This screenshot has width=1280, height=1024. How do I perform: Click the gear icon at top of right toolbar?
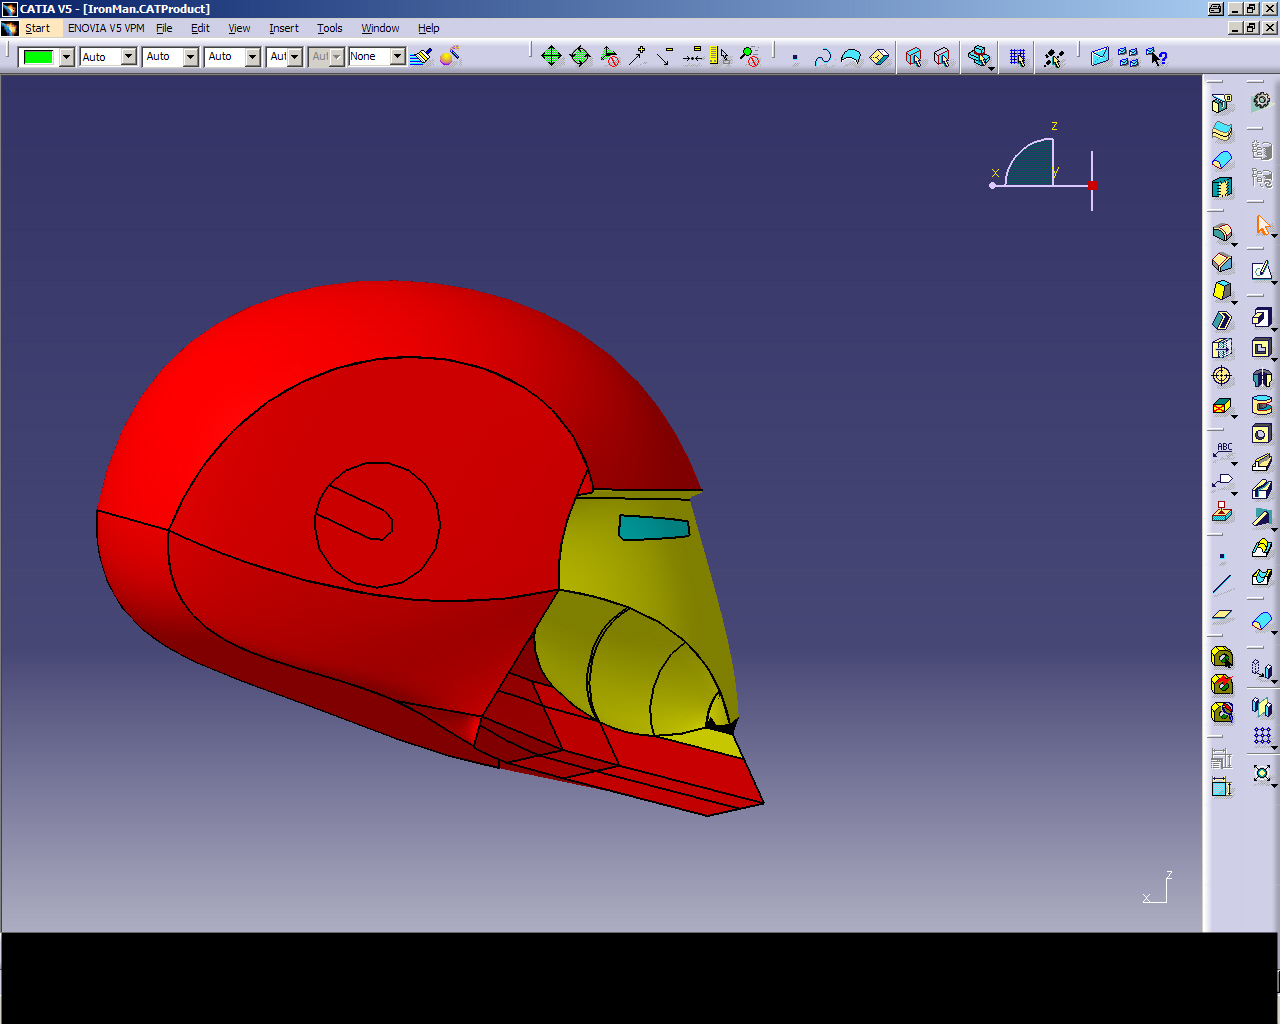1262,100
